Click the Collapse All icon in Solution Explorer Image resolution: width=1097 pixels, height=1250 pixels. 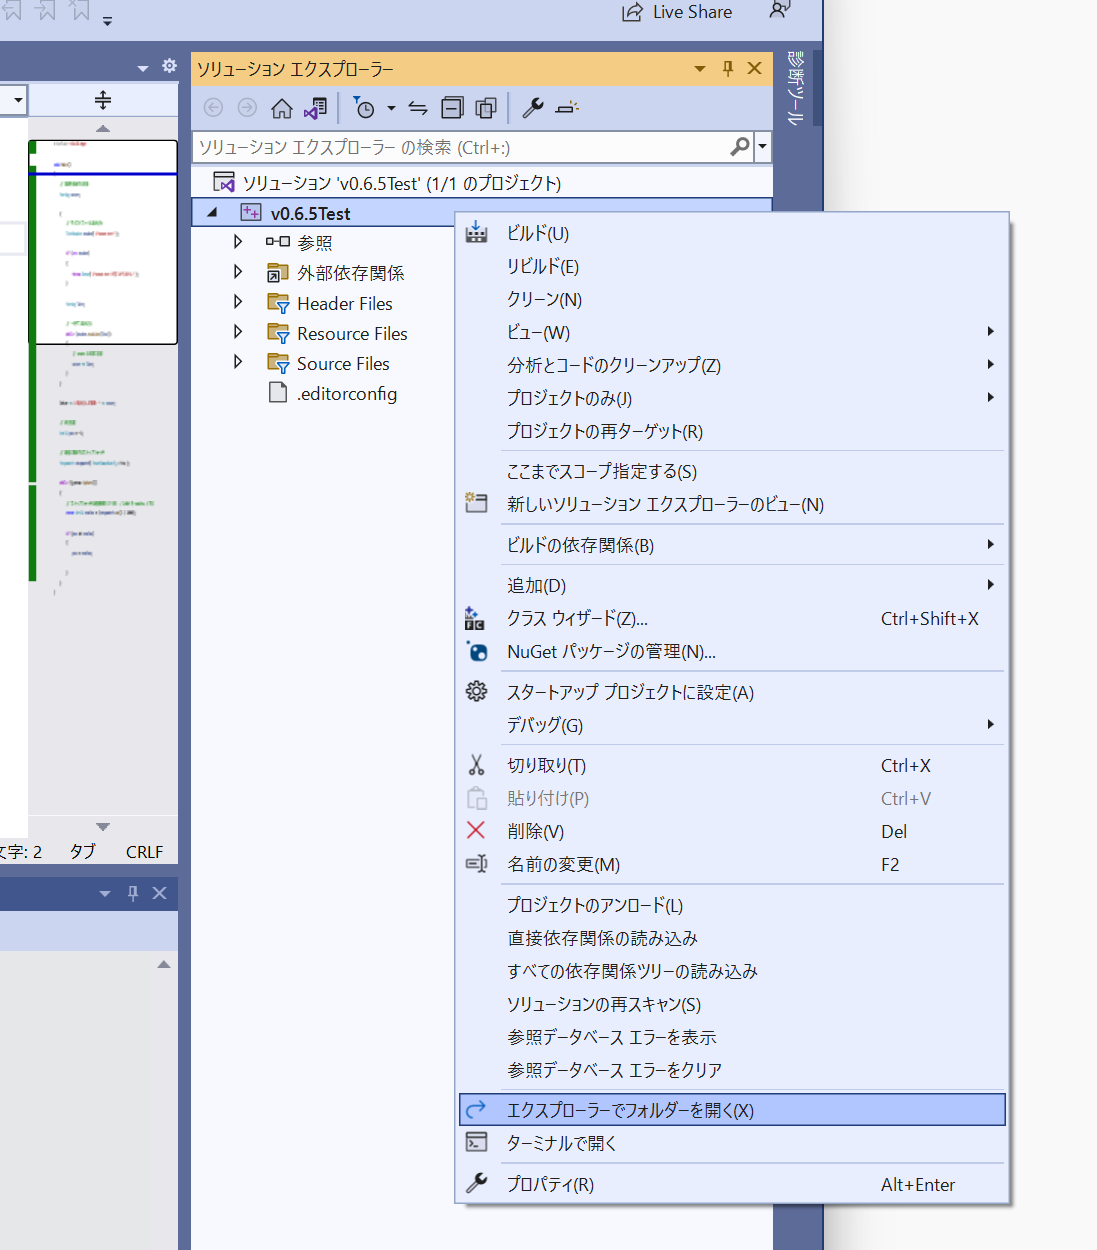tap(453, 108)
